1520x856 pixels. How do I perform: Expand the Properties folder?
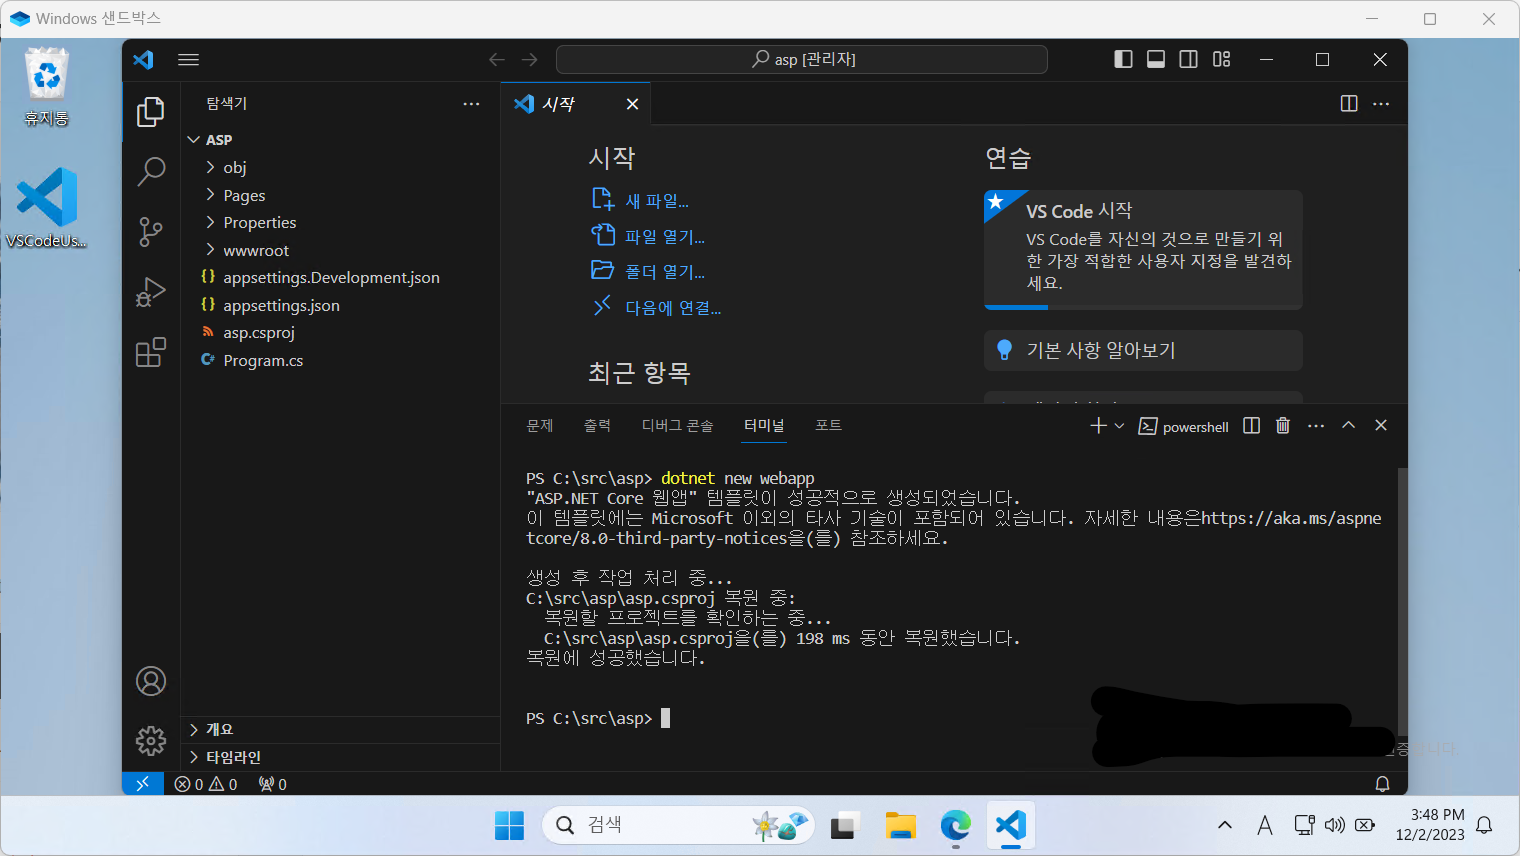click(340, 222)
